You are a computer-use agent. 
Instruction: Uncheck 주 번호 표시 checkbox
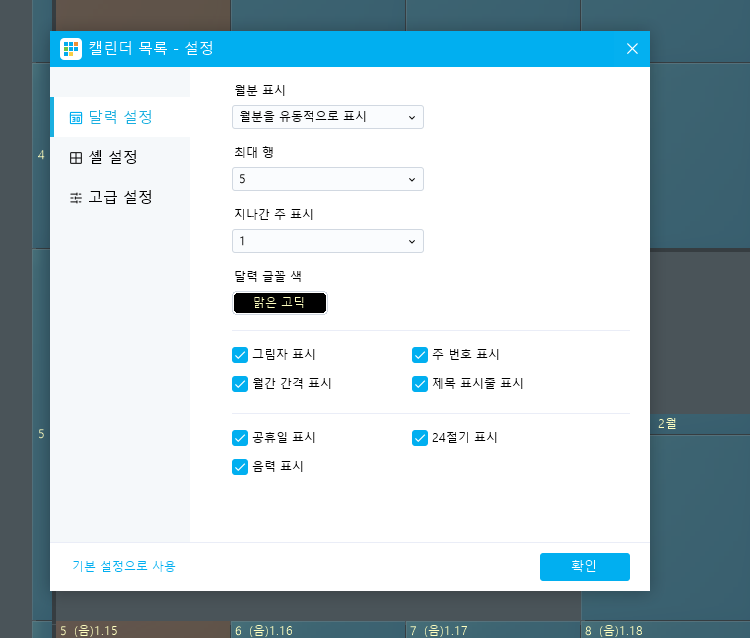pos(420,355)
